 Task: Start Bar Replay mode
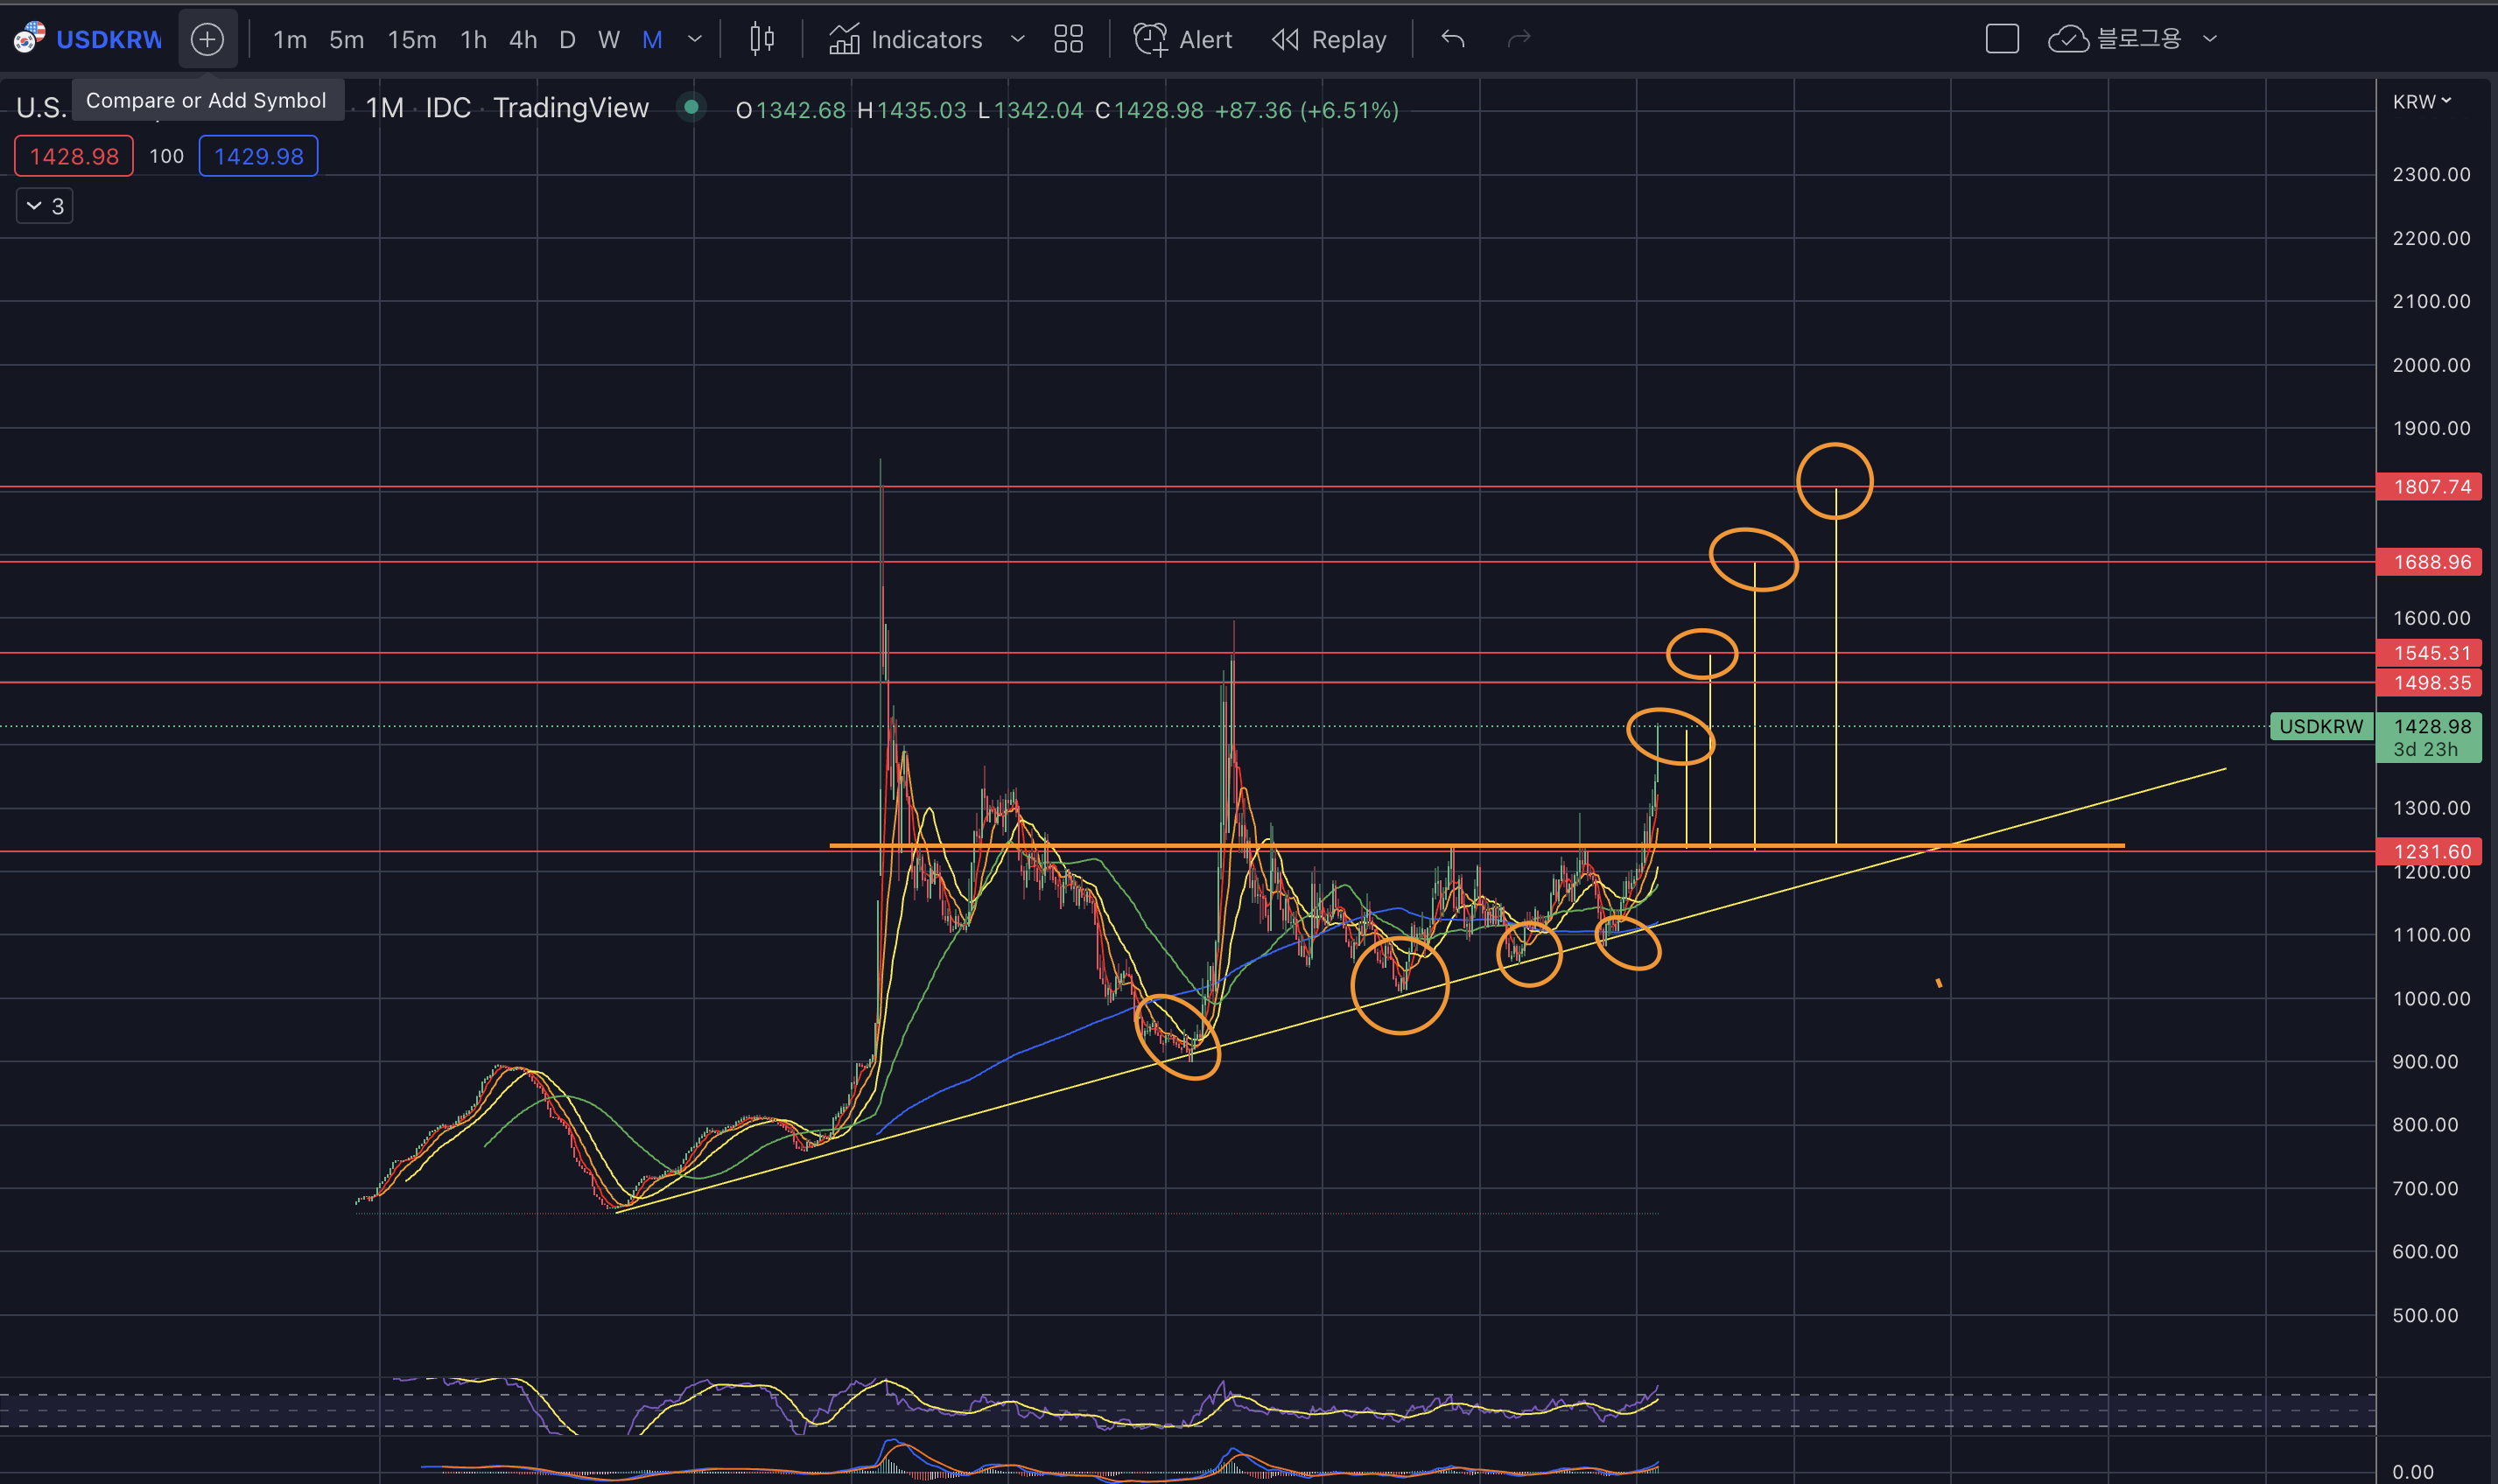tap(1329, 39)
